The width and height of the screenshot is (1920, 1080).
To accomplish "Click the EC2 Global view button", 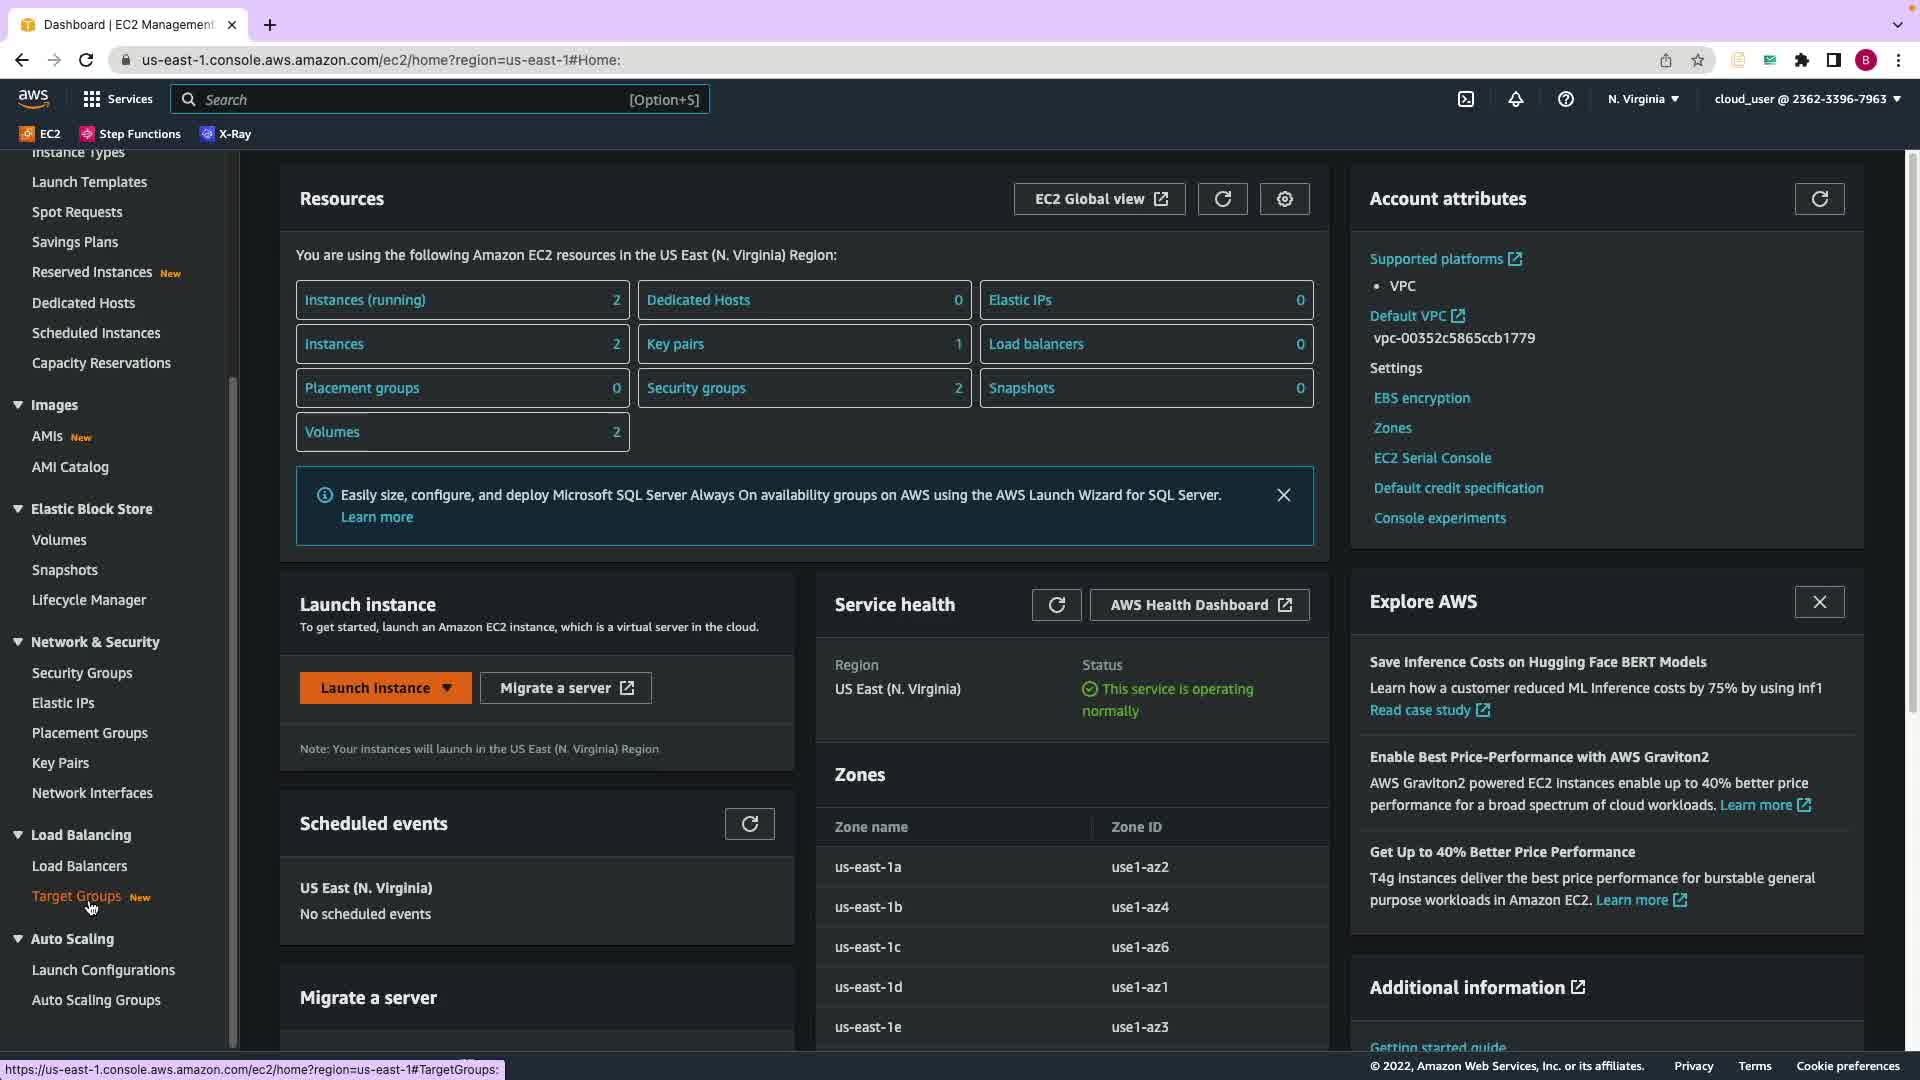I will coord(1099,199).
